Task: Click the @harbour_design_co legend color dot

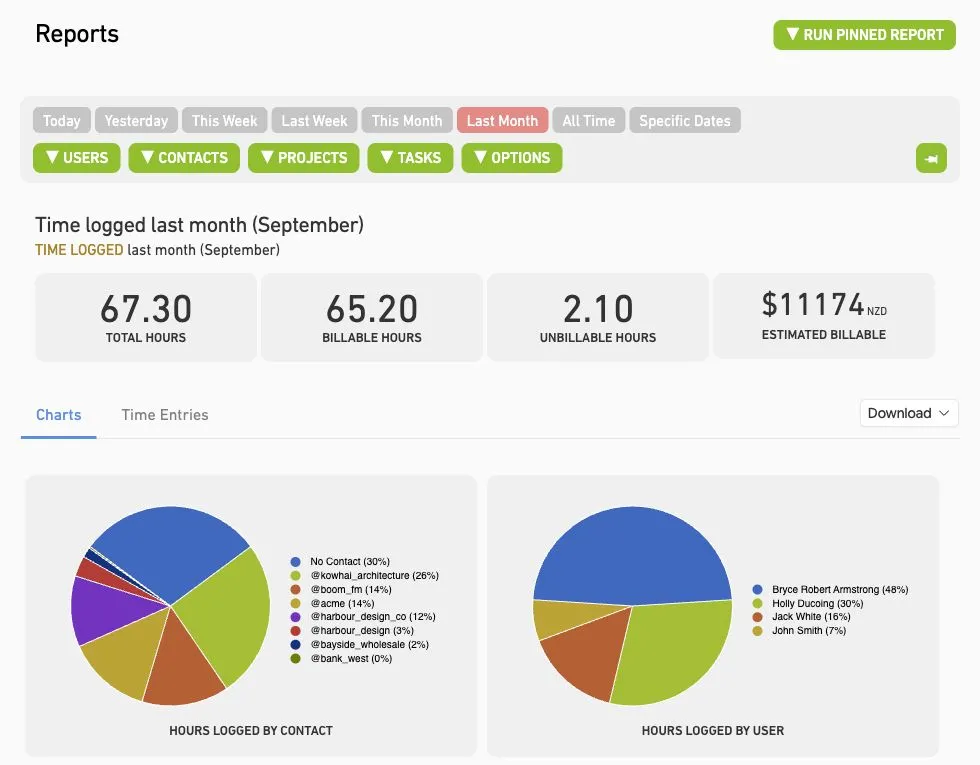Action: click(296, 617)
